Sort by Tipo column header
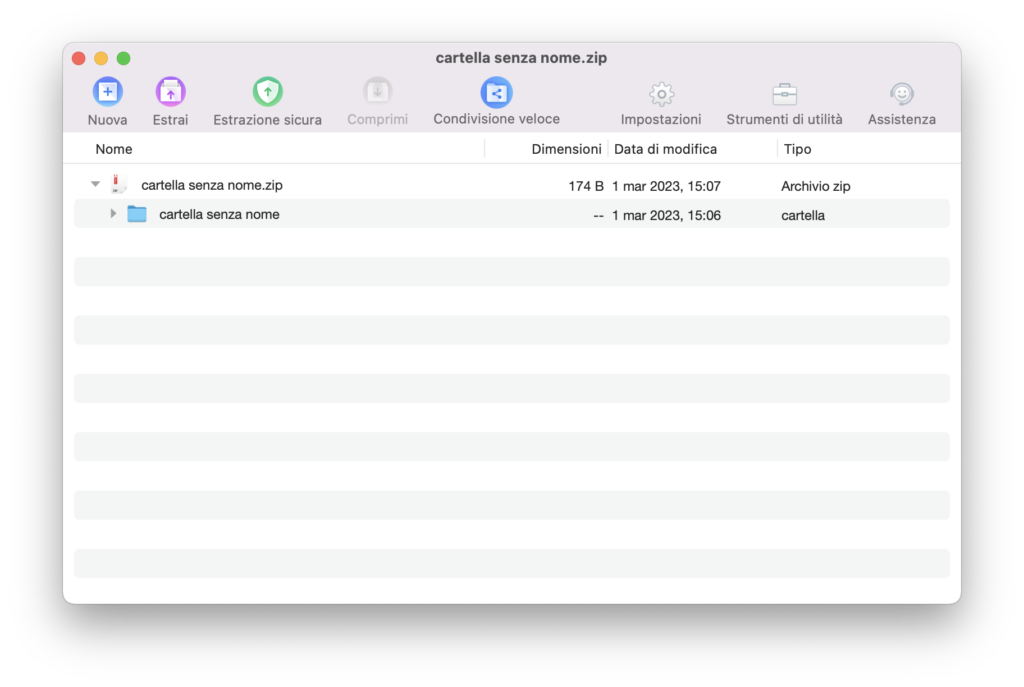 pyautogui.click(x=798, y=149)
